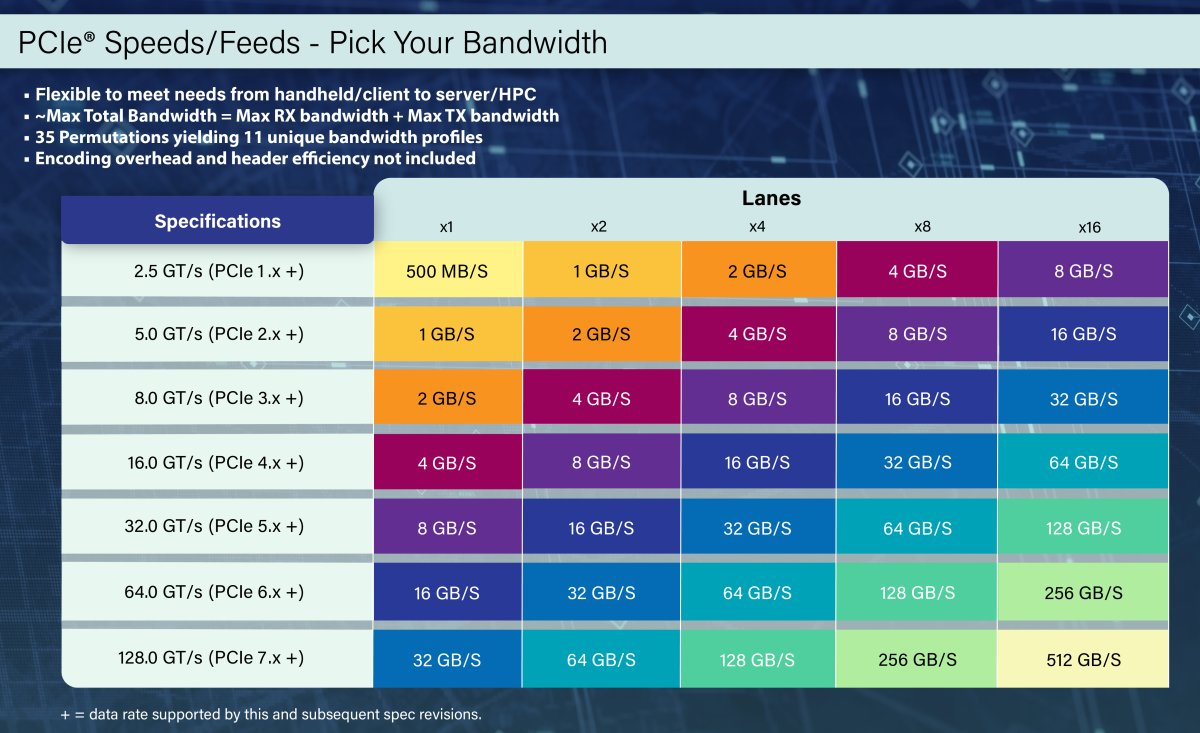Click the PCIe Speeds/Feeds title text

coord(313,42)
